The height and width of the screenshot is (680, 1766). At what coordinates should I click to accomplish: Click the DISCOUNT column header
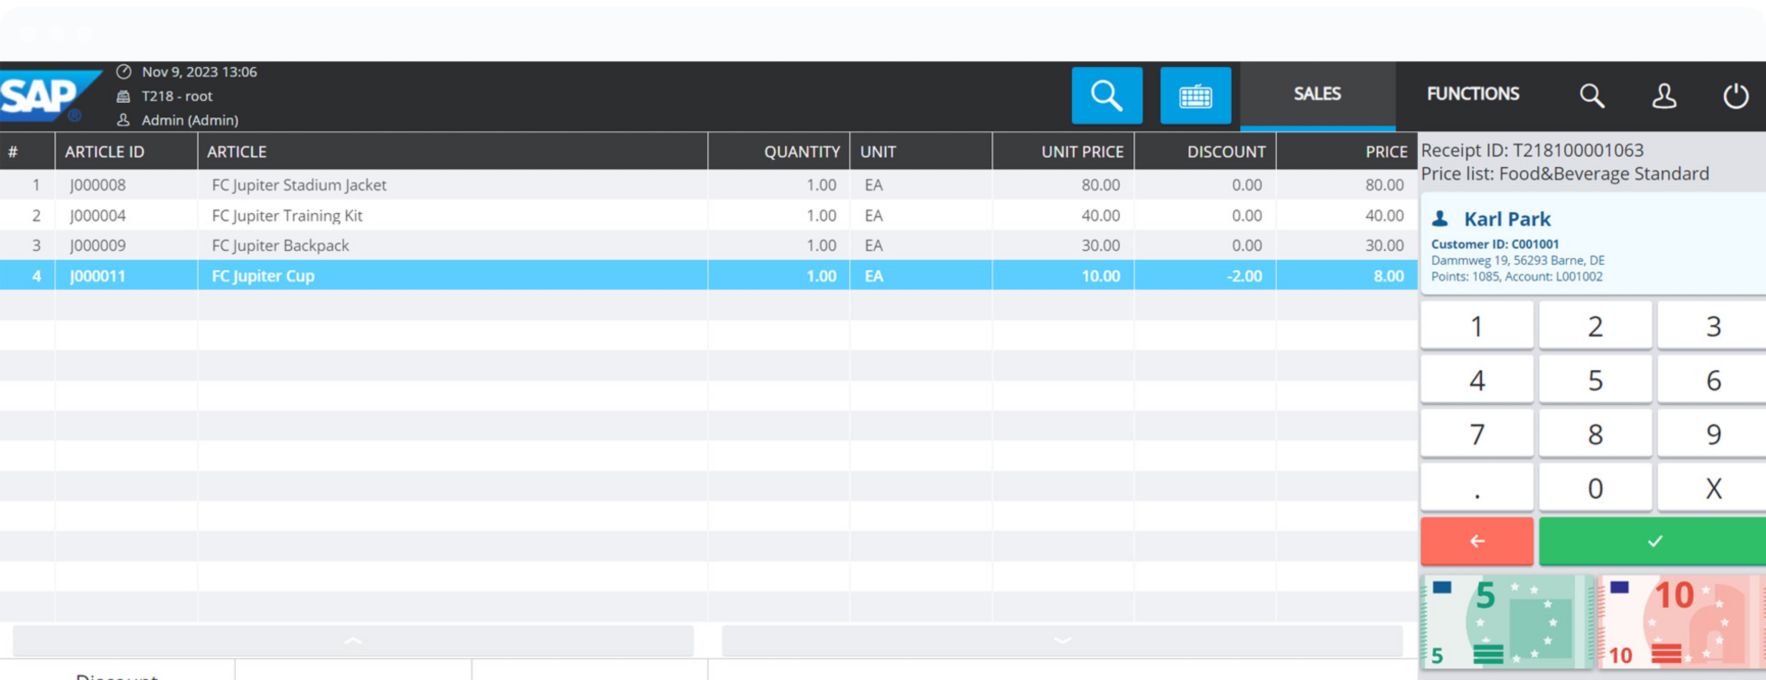click(1225, 152)
